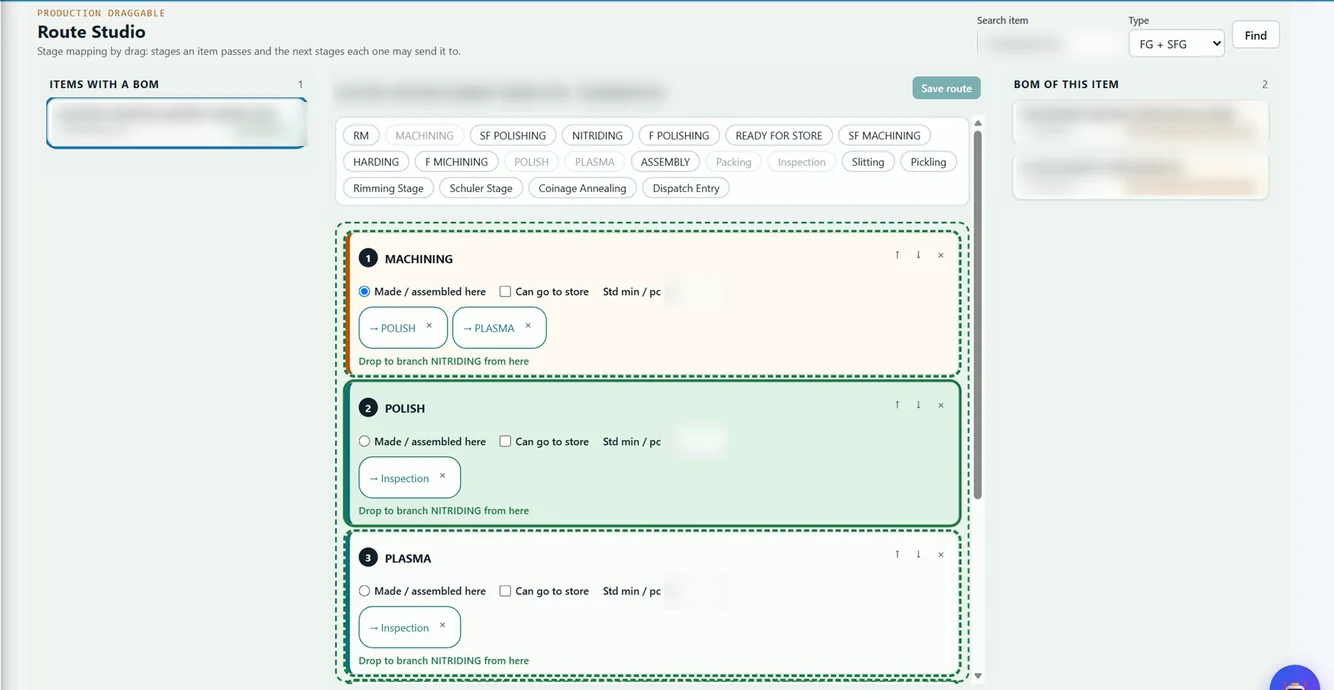Pick the Rimming Stage chip
1334x690 pixels.
coord(388,188)
